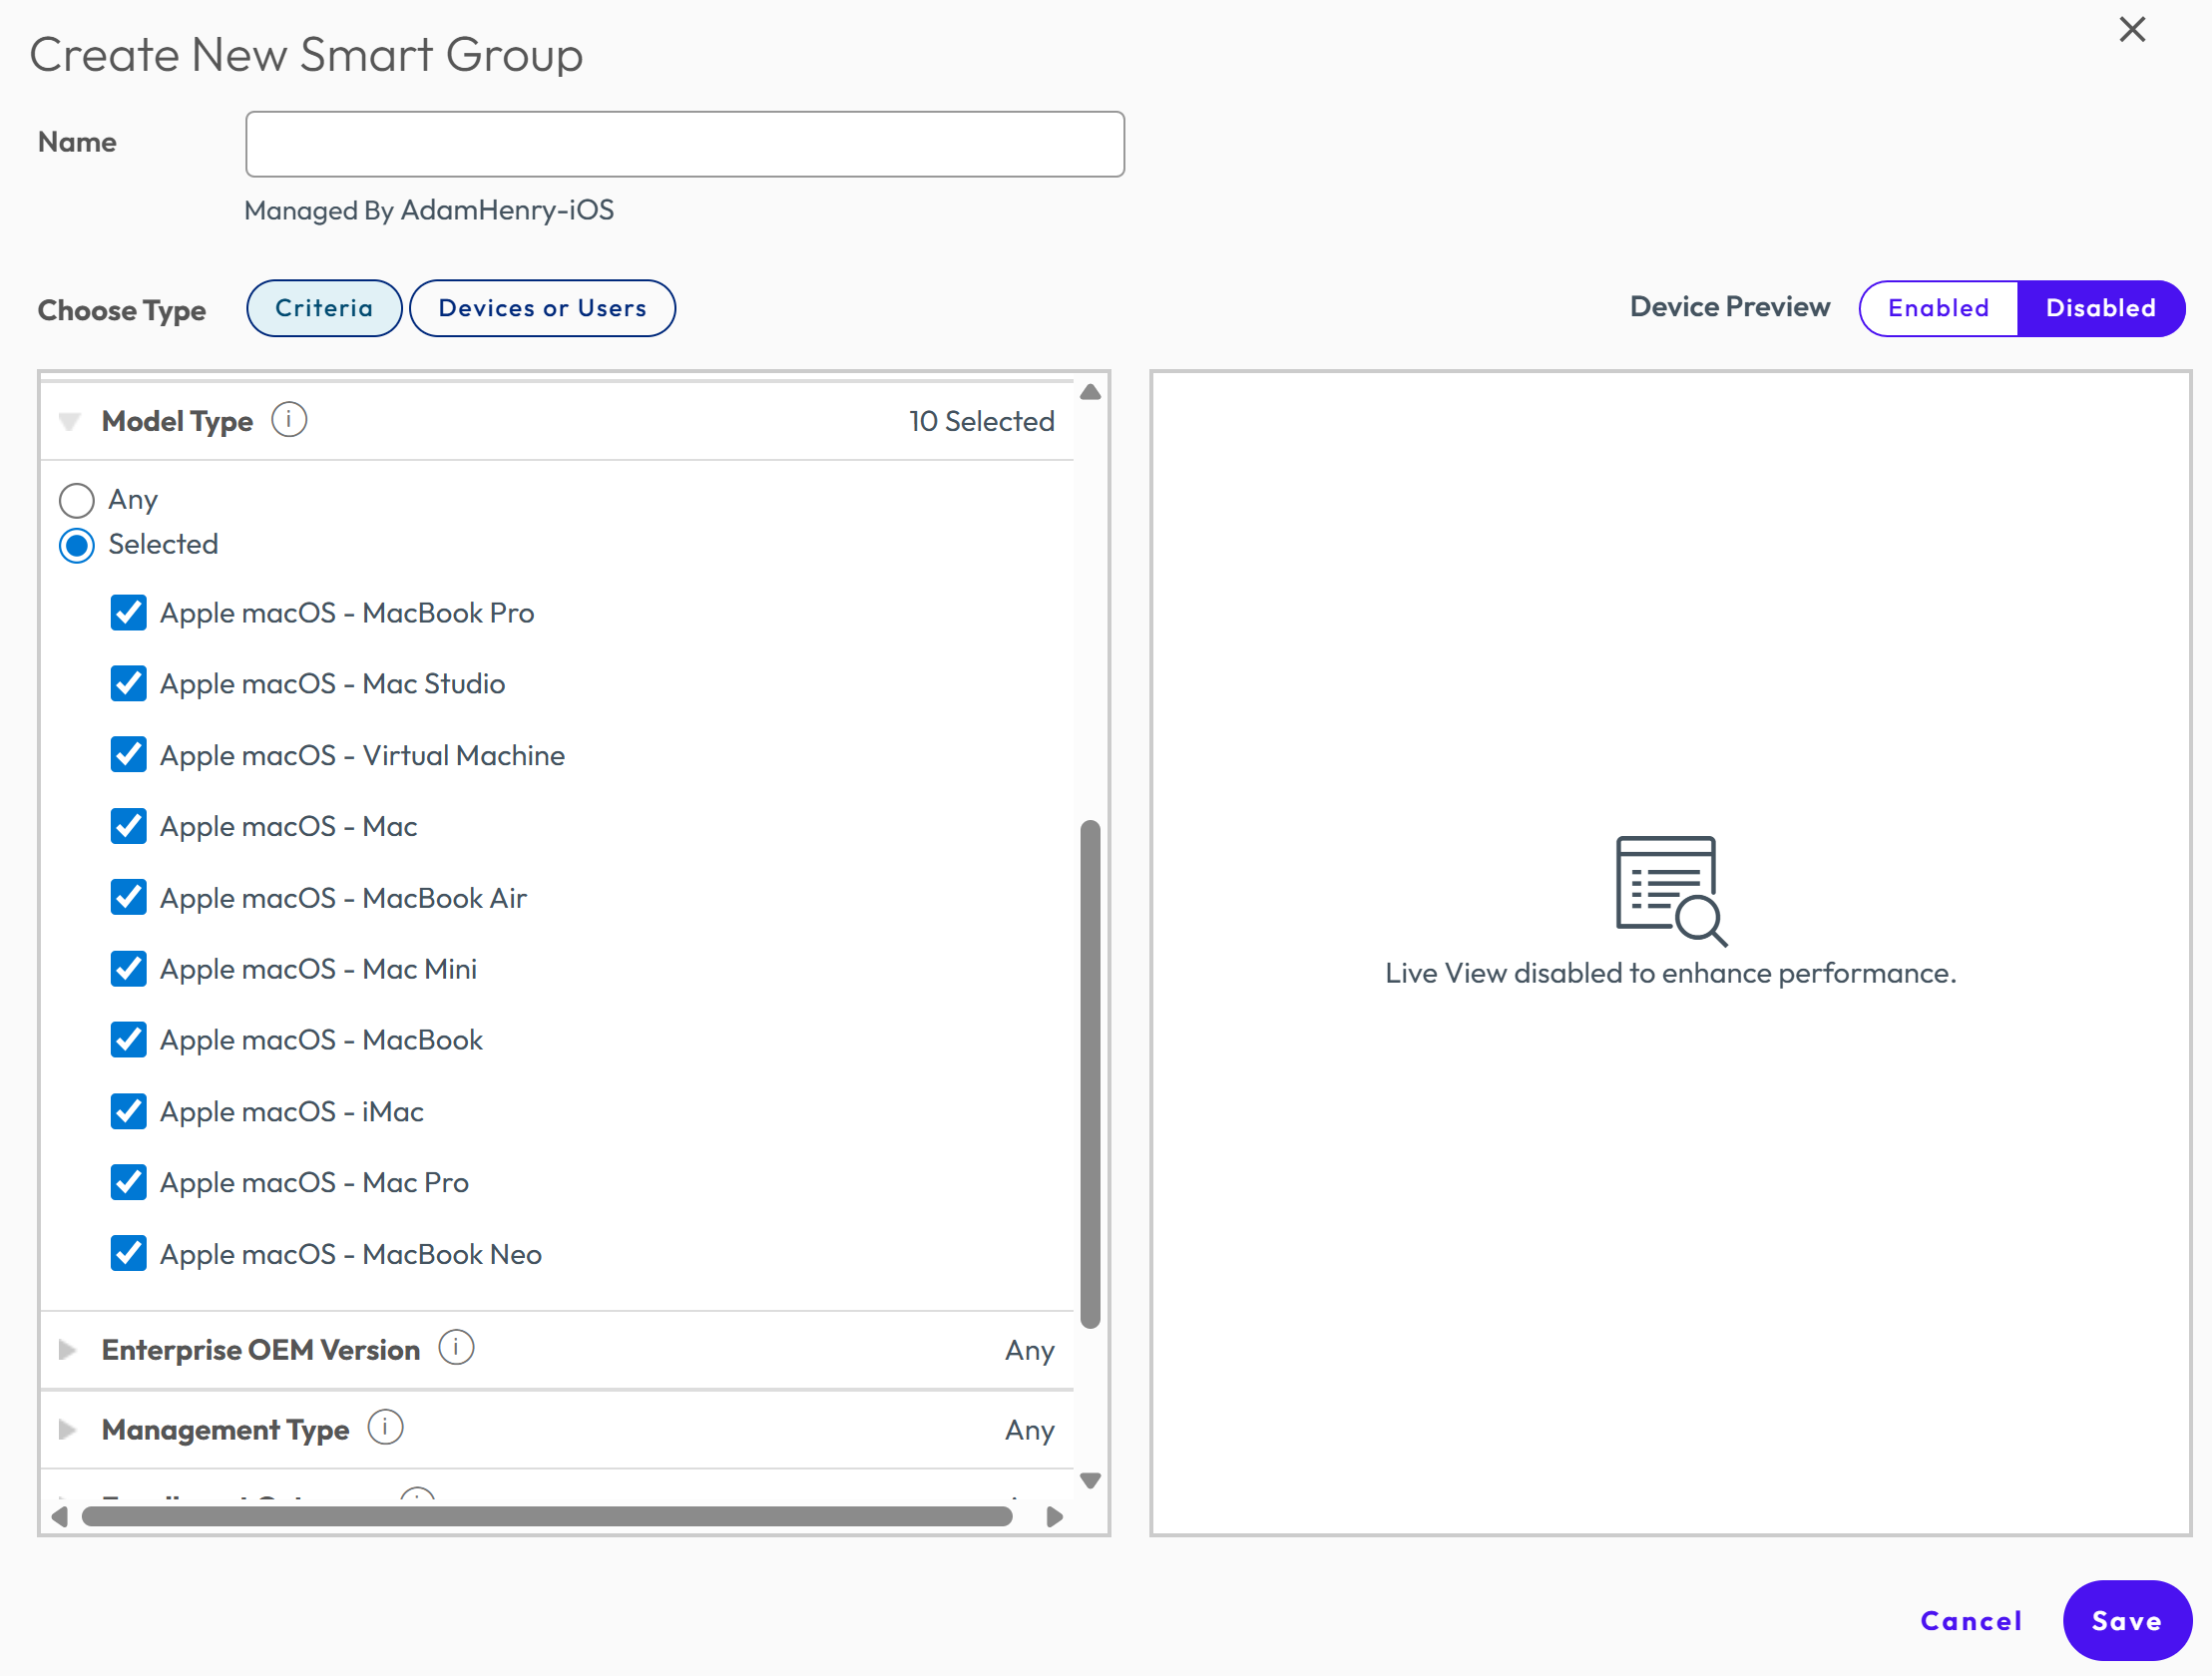Uncheck Apple macOS - Mac Mini
The width and height of the screenshot is (2212, 1676).
coord(128,969)
